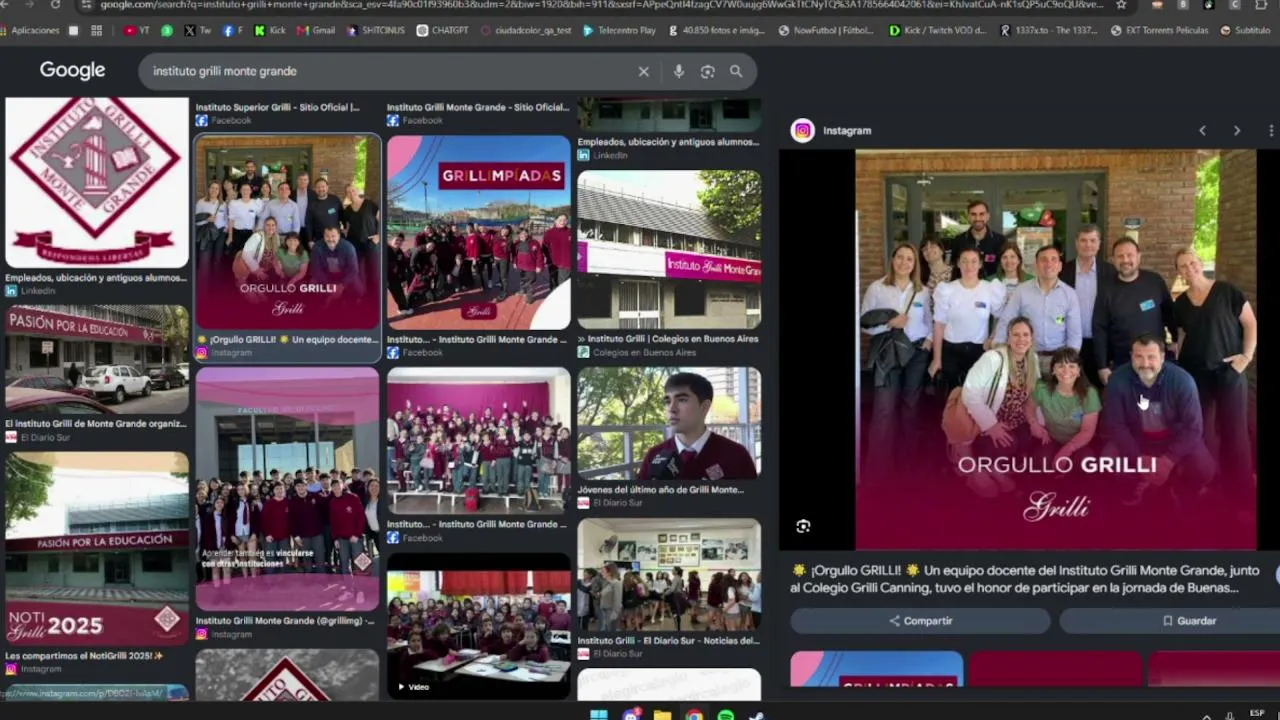Image resolution: width=1280 pixels, height=720 pixels.
Task: Go to next image in preview panel
Action: coord(1237,130)
